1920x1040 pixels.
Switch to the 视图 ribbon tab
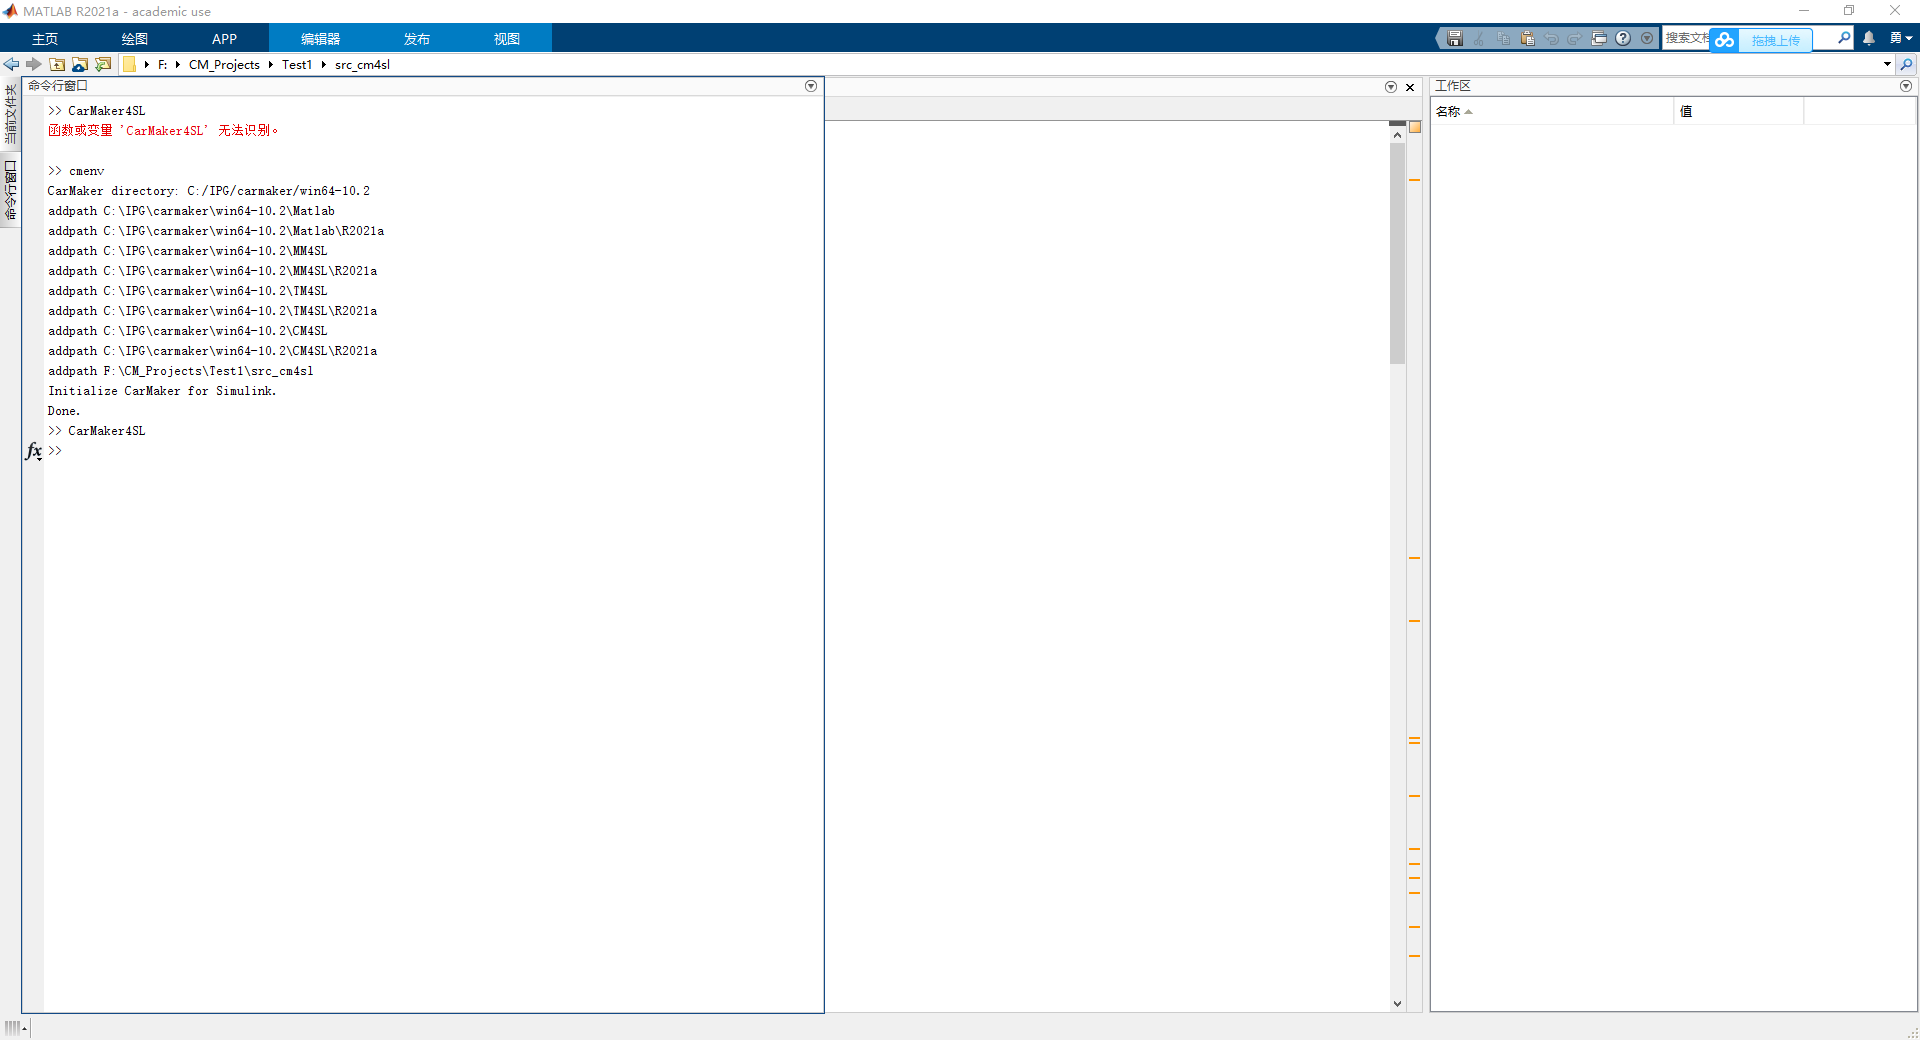coord(506,39)
